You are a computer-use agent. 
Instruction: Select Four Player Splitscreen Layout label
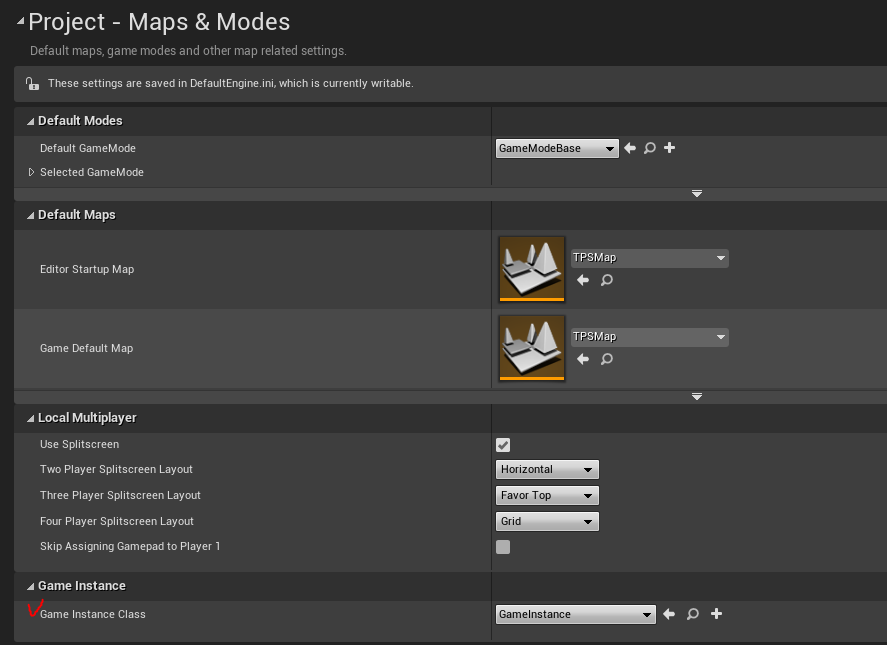point(117,521)
